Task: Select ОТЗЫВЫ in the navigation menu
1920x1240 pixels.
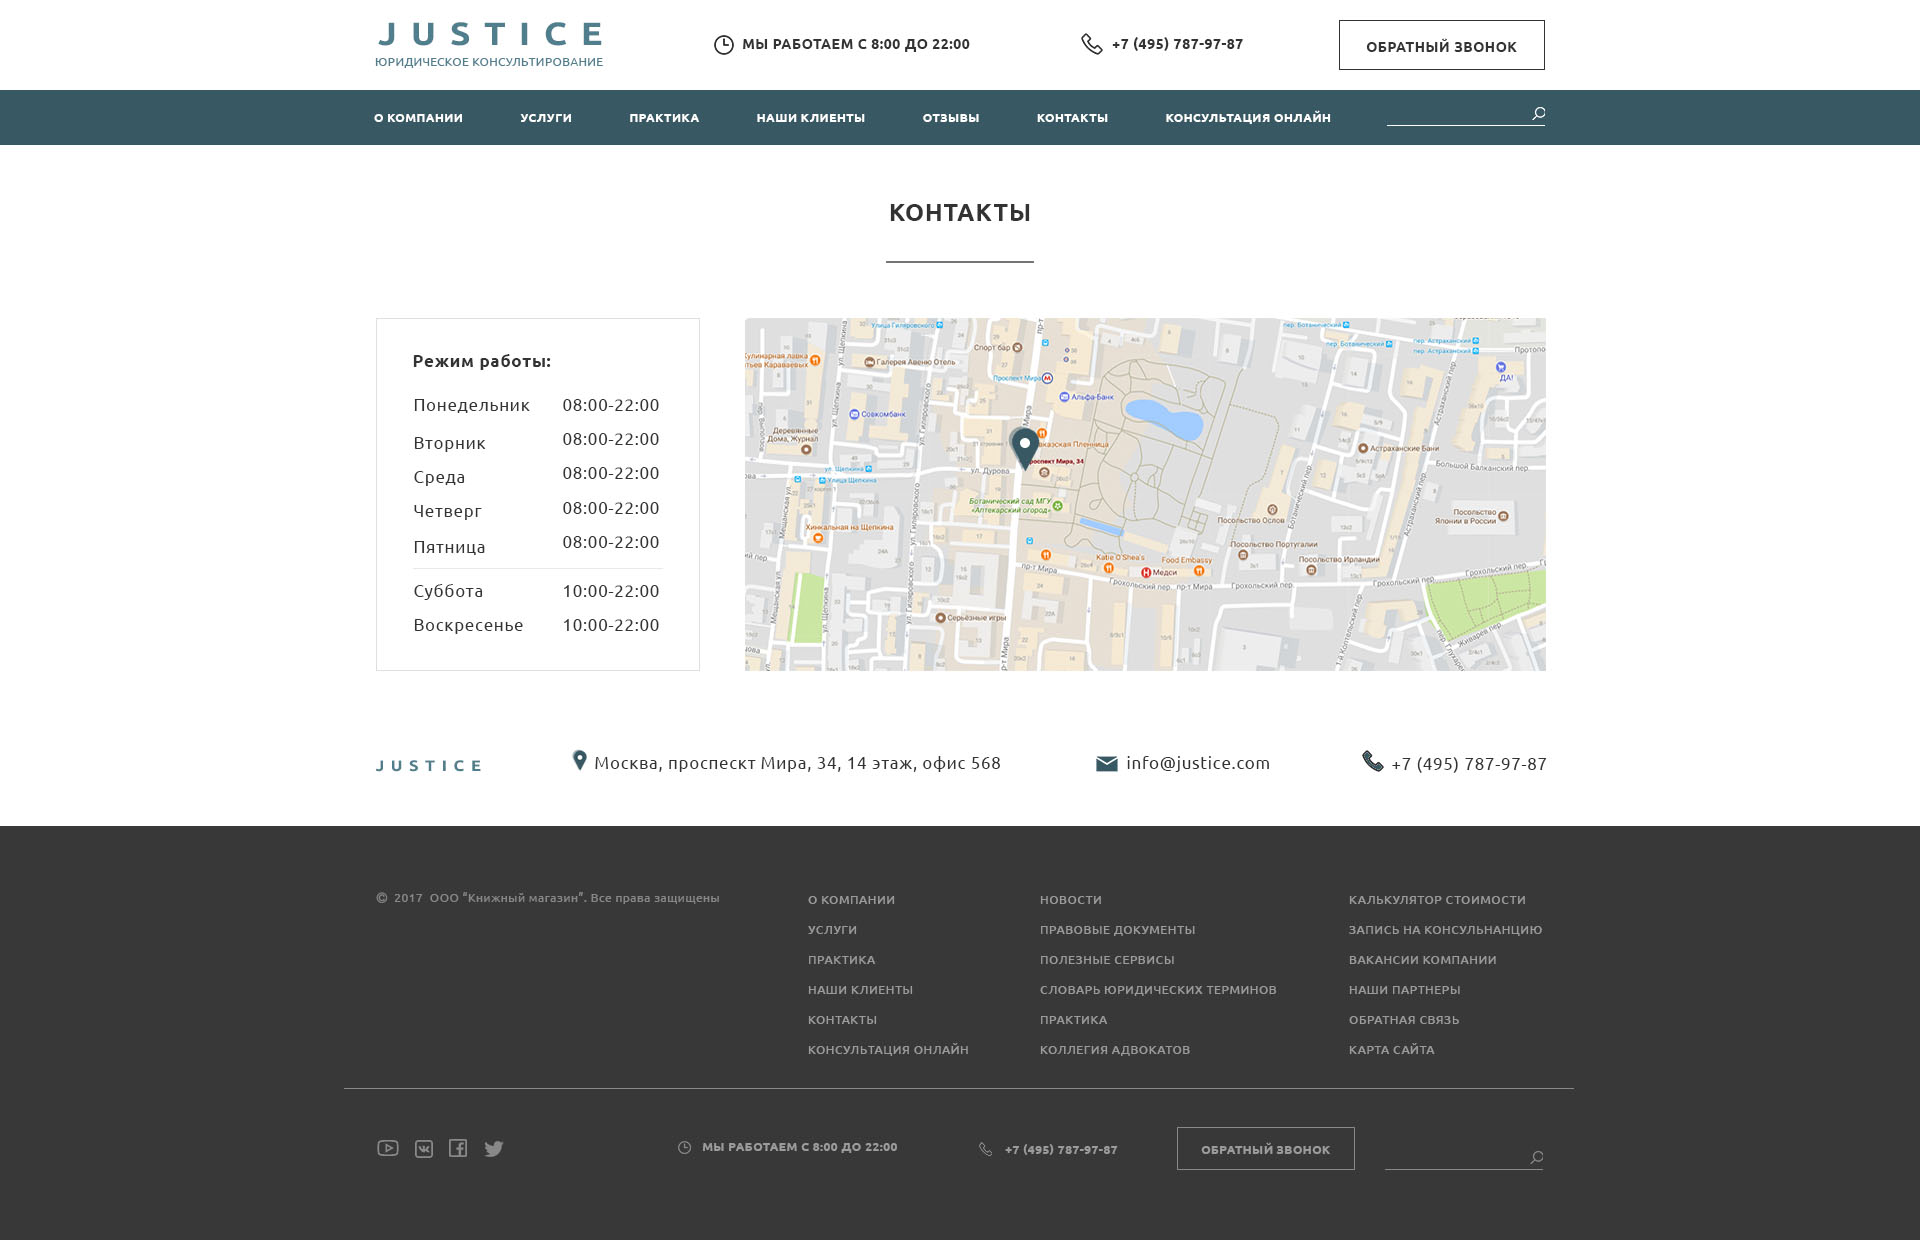Action: 949,117
